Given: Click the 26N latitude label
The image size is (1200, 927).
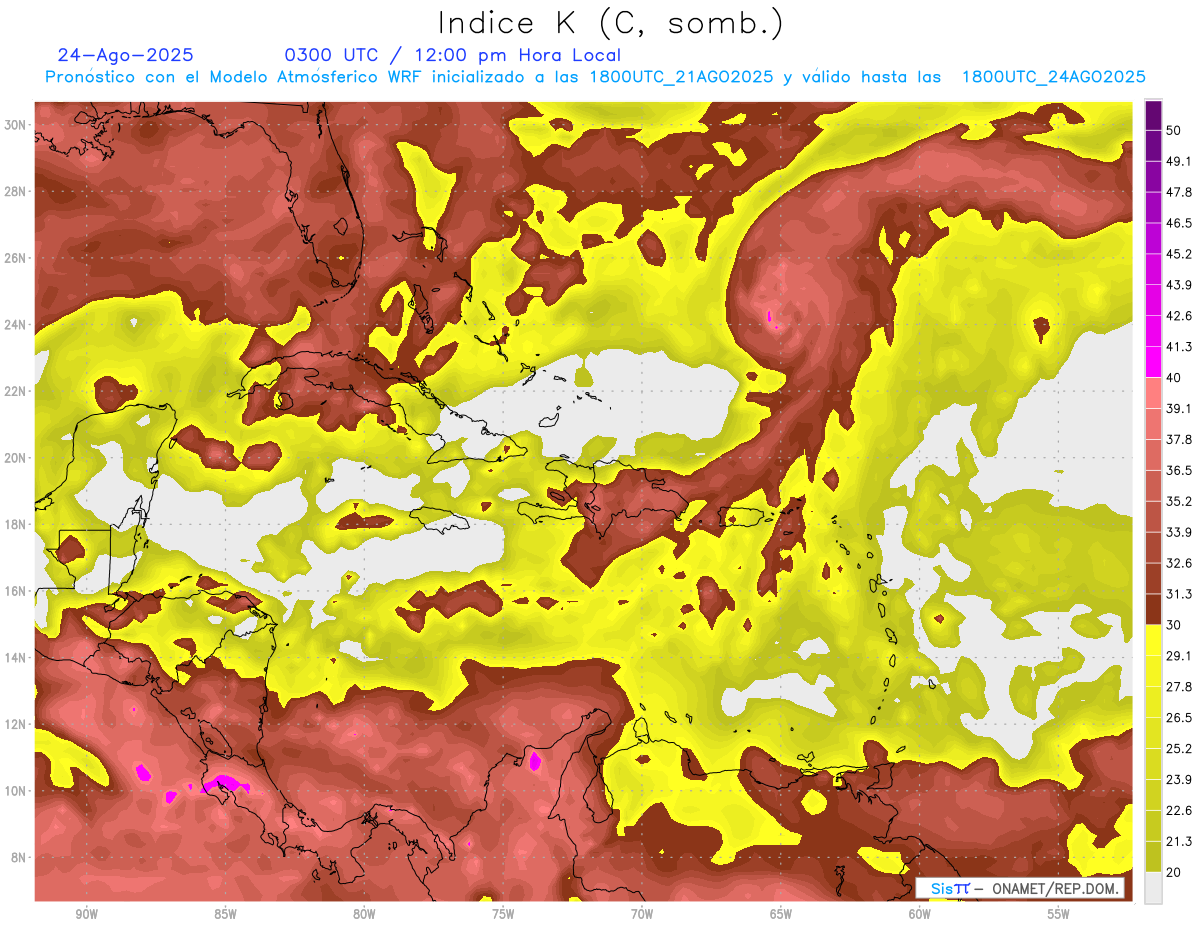Looking at the screenshot, I should (16, 258).
